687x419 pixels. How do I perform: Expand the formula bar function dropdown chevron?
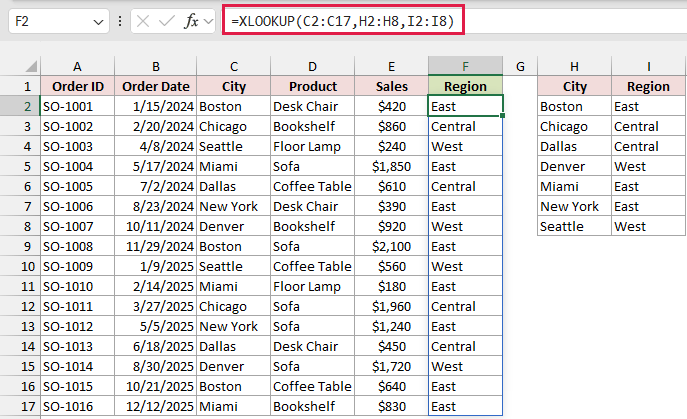tap(209, 21)
